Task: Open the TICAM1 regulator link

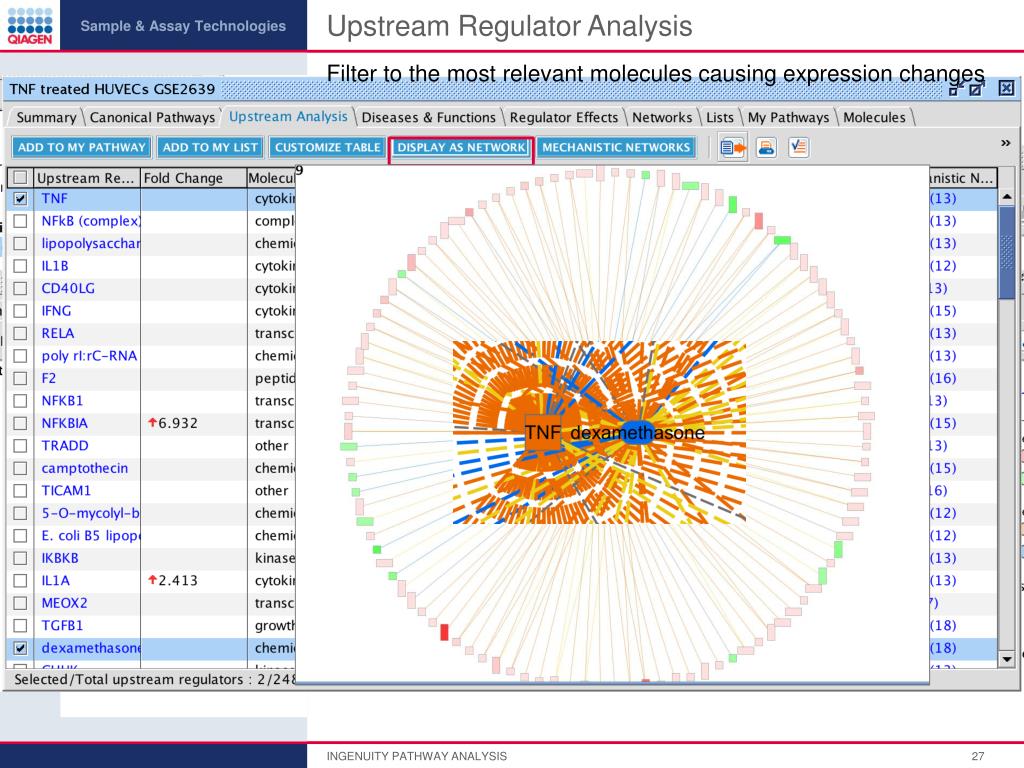Action: 66,490
